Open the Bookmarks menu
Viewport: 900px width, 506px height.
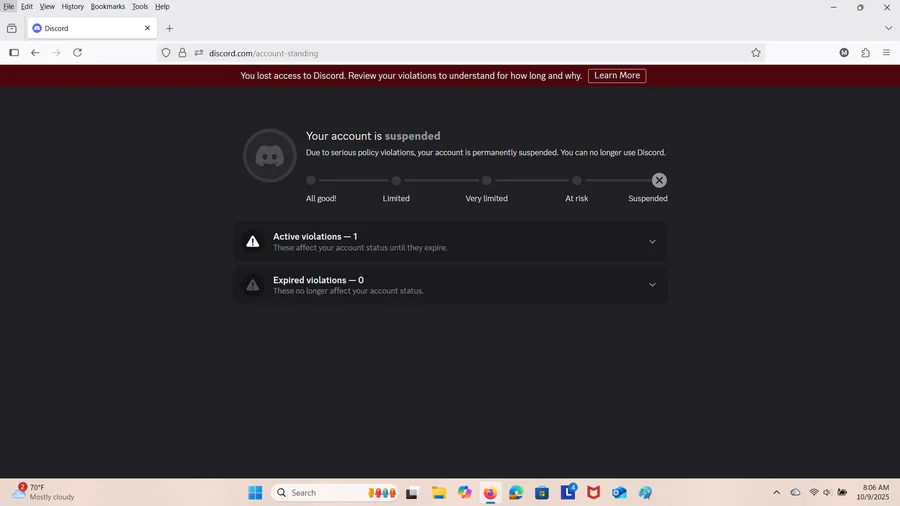(108, 6)
